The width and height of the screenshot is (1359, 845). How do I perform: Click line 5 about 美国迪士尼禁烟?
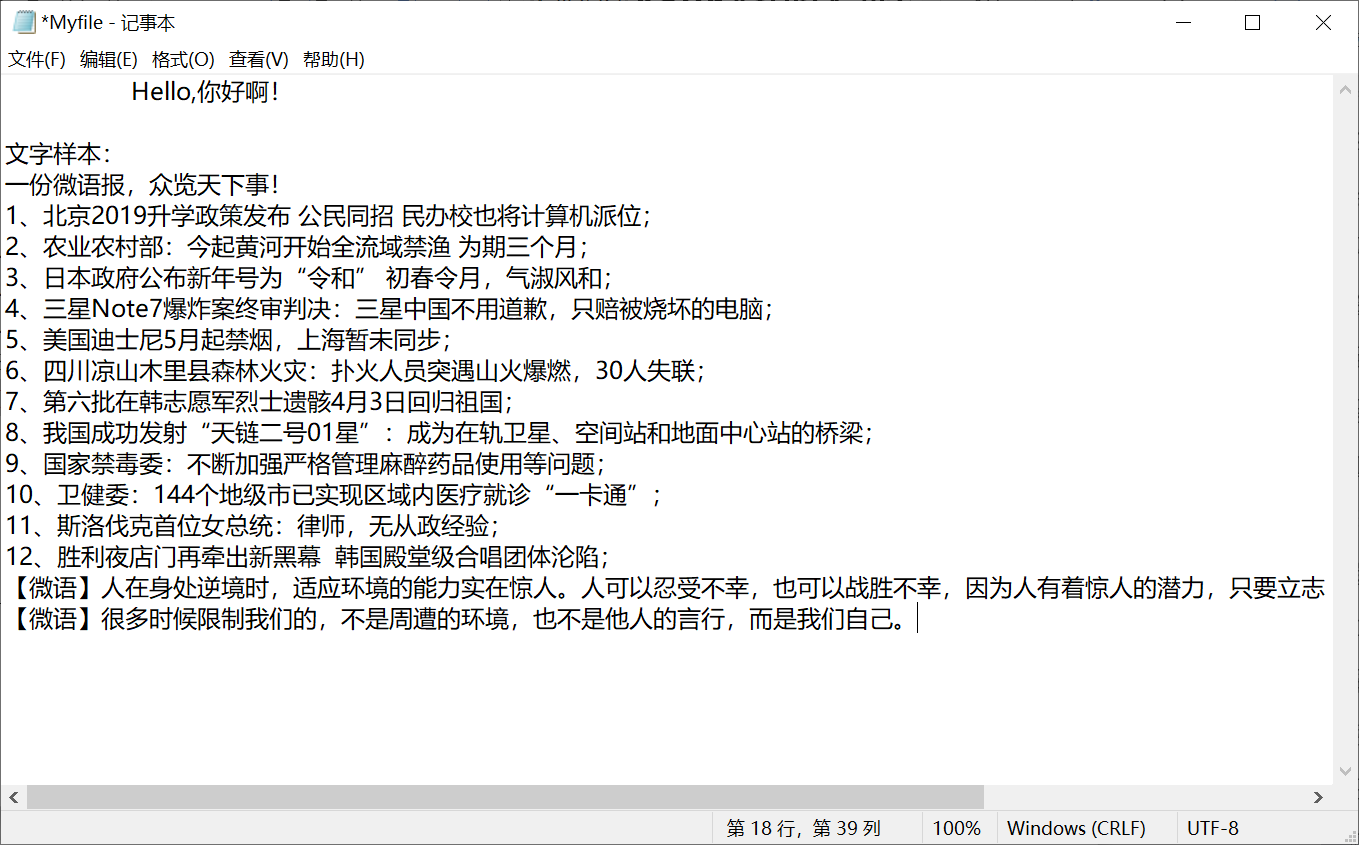(229, 340)
